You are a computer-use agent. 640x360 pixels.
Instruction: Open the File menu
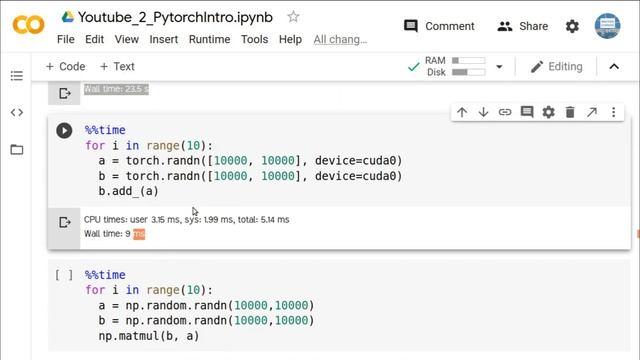pyautogui.click(x=66, y=39)
